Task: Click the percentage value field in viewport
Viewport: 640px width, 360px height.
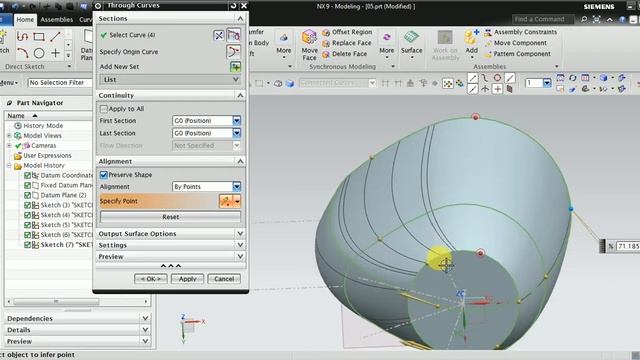Action: point(629,246)
